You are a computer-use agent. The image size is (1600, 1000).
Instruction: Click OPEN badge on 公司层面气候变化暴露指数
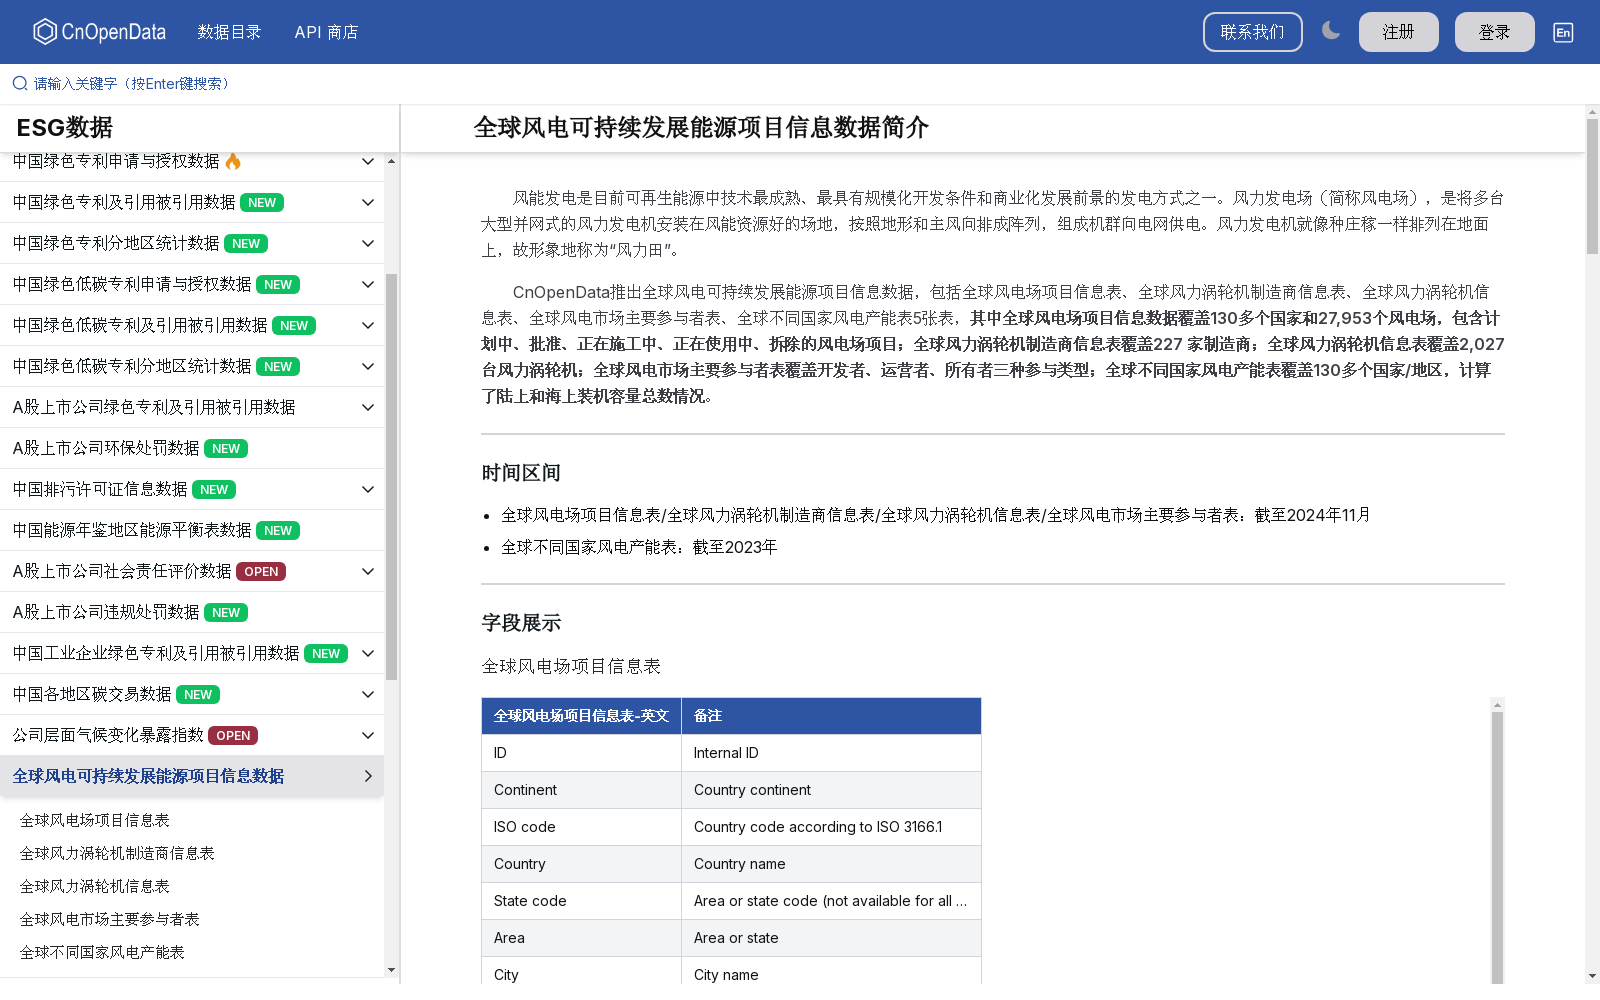[233, 735]
